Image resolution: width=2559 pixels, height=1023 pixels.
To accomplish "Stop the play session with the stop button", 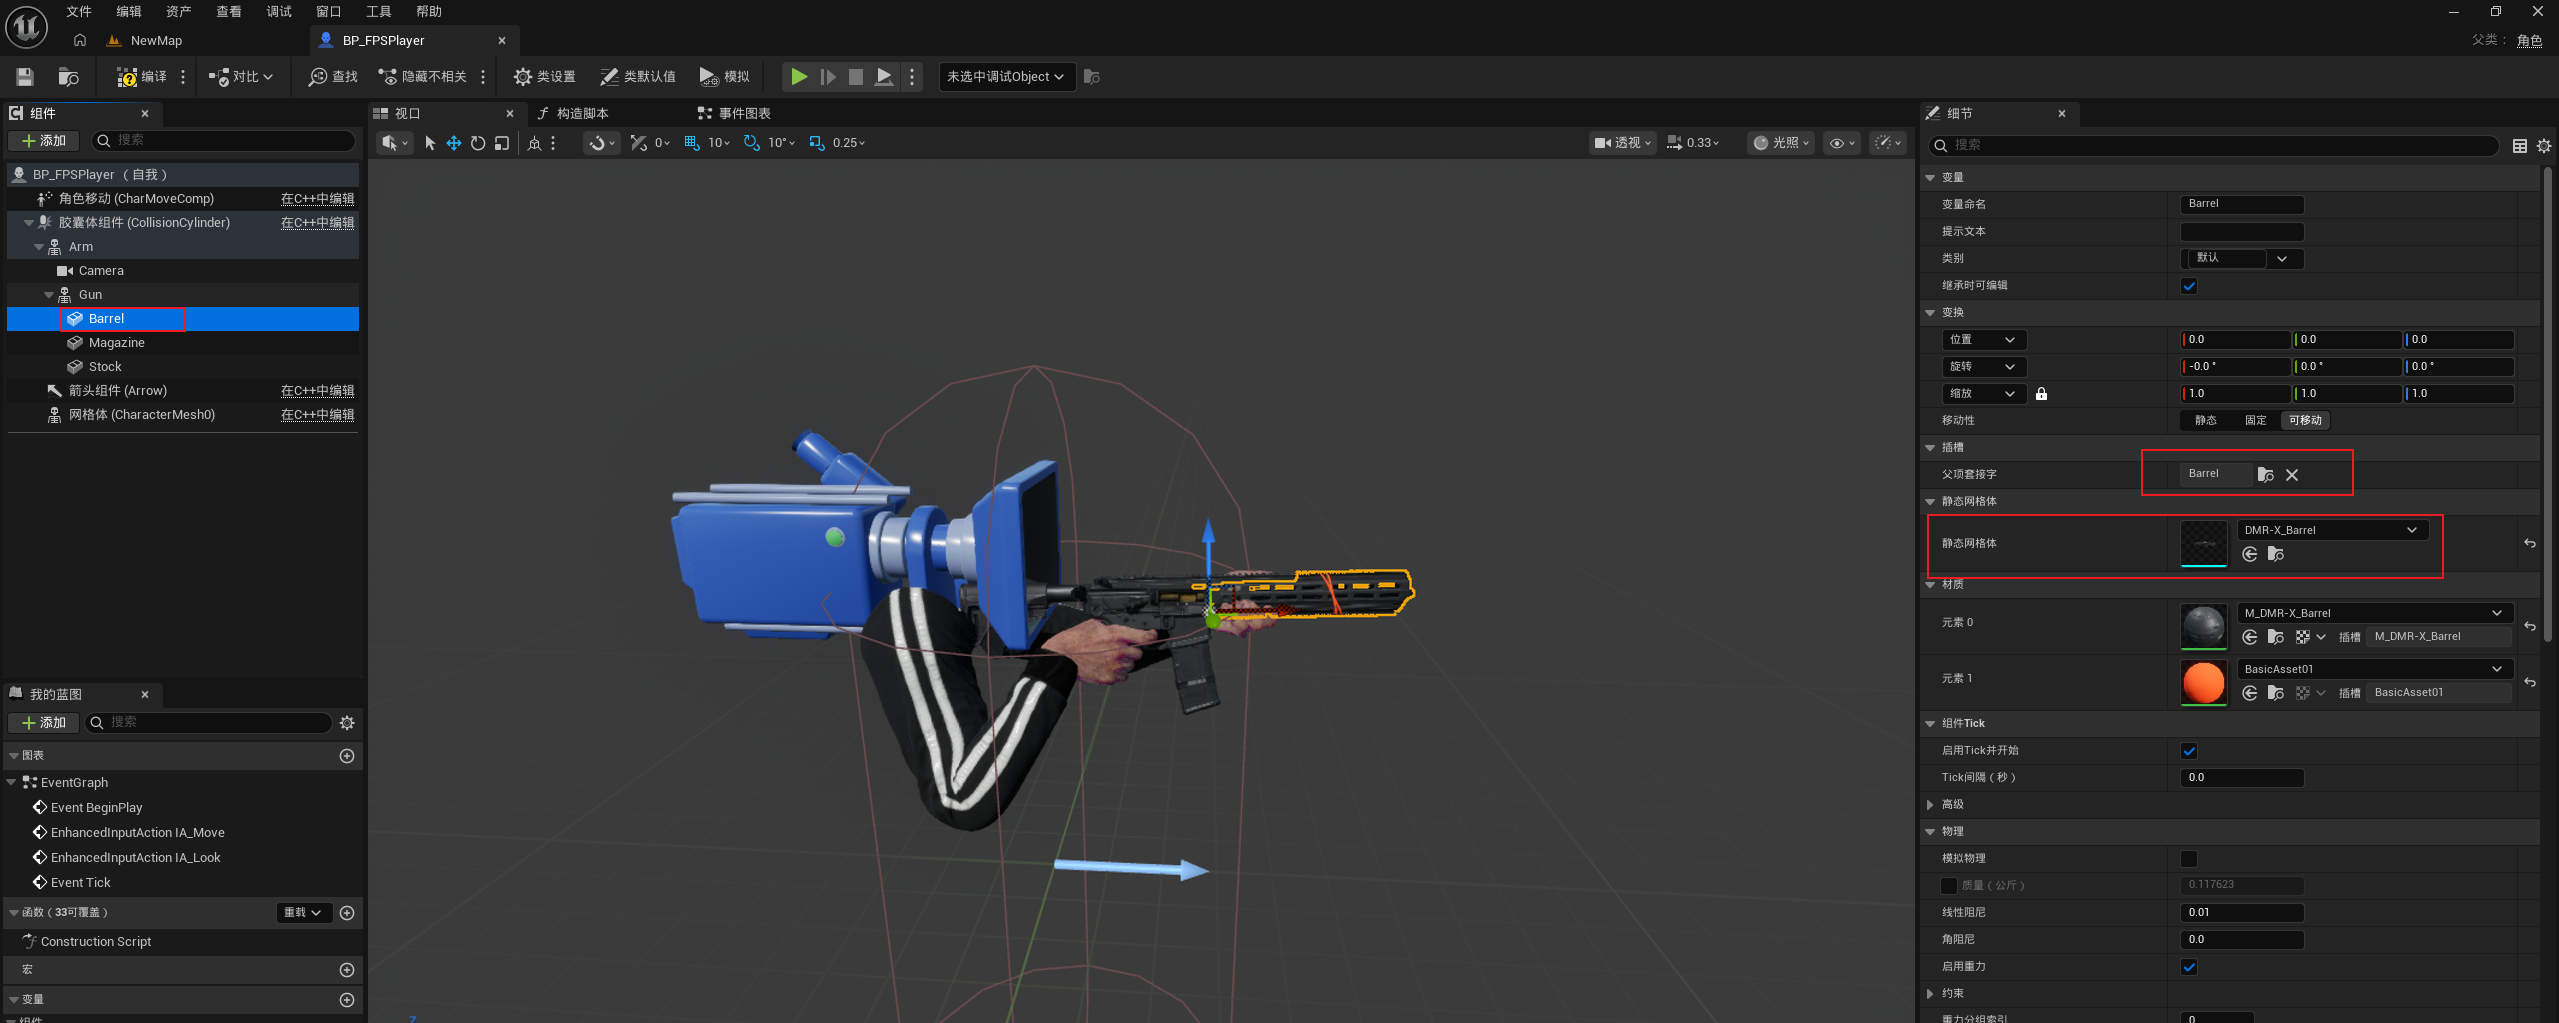I will click(856, 77).
